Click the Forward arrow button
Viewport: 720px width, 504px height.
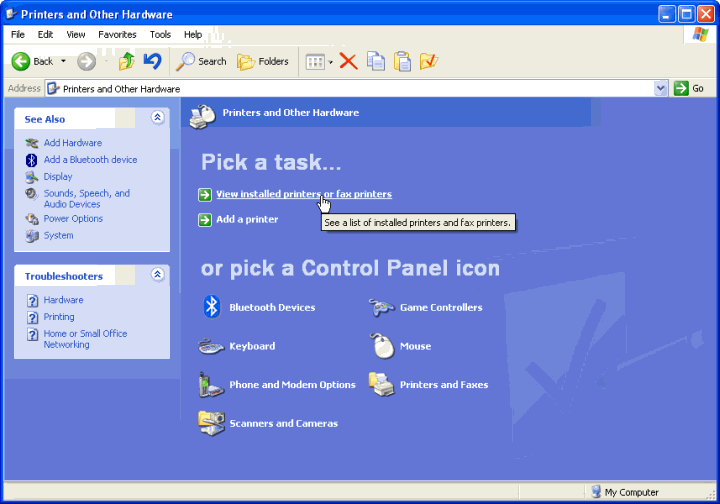[86, 62]
